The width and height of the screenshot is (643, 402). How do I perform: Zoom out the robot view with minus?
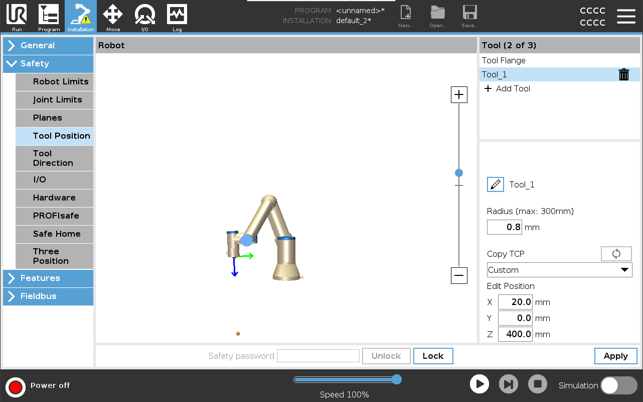pyautogui.click(x=459, y=275)
